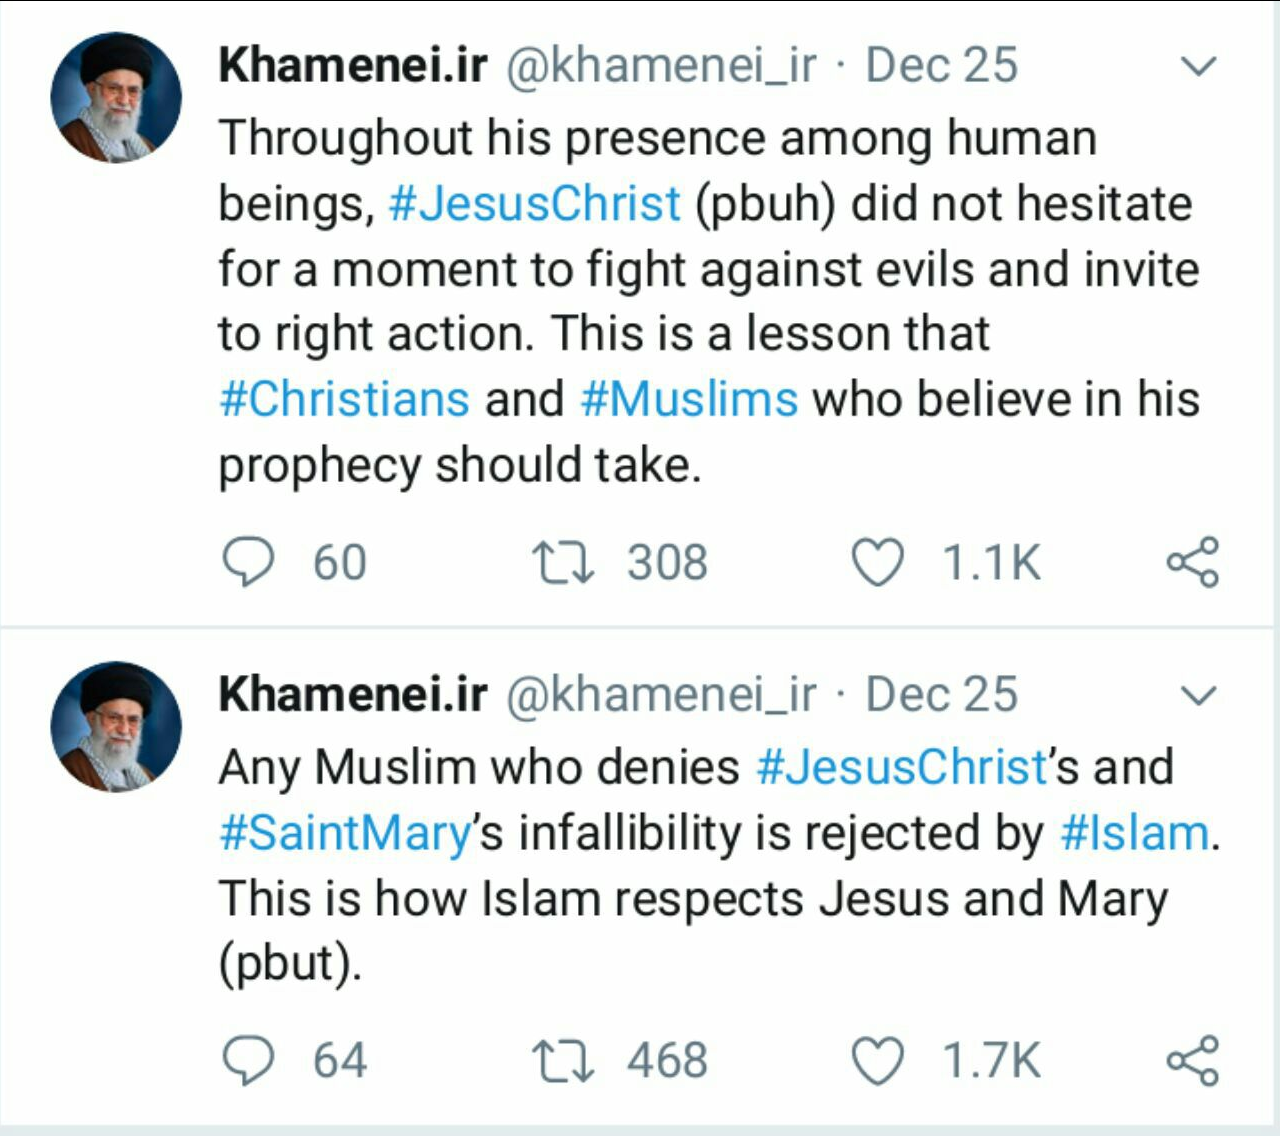Like the tweet with 1.1K likes

point(877,561)
